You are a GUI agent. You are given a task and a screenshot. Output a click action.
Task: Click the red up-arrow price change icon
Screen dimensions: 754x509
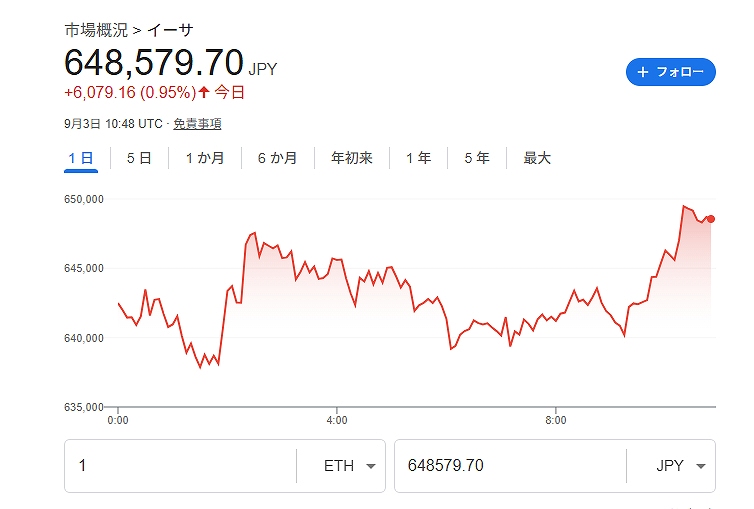tap(204, 92)
